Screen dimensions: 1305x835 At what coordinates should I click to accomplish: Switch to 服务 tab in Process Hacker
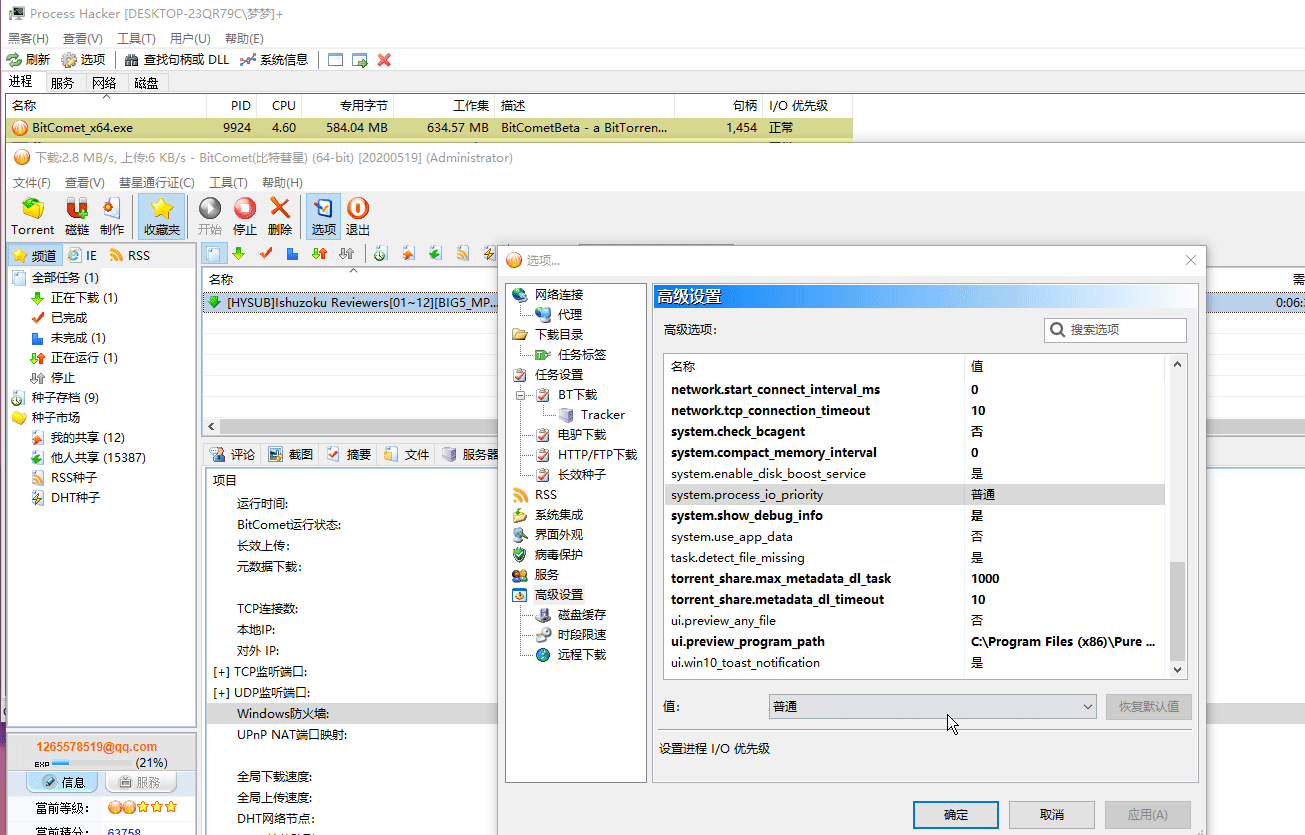click(x=62, y=83)
